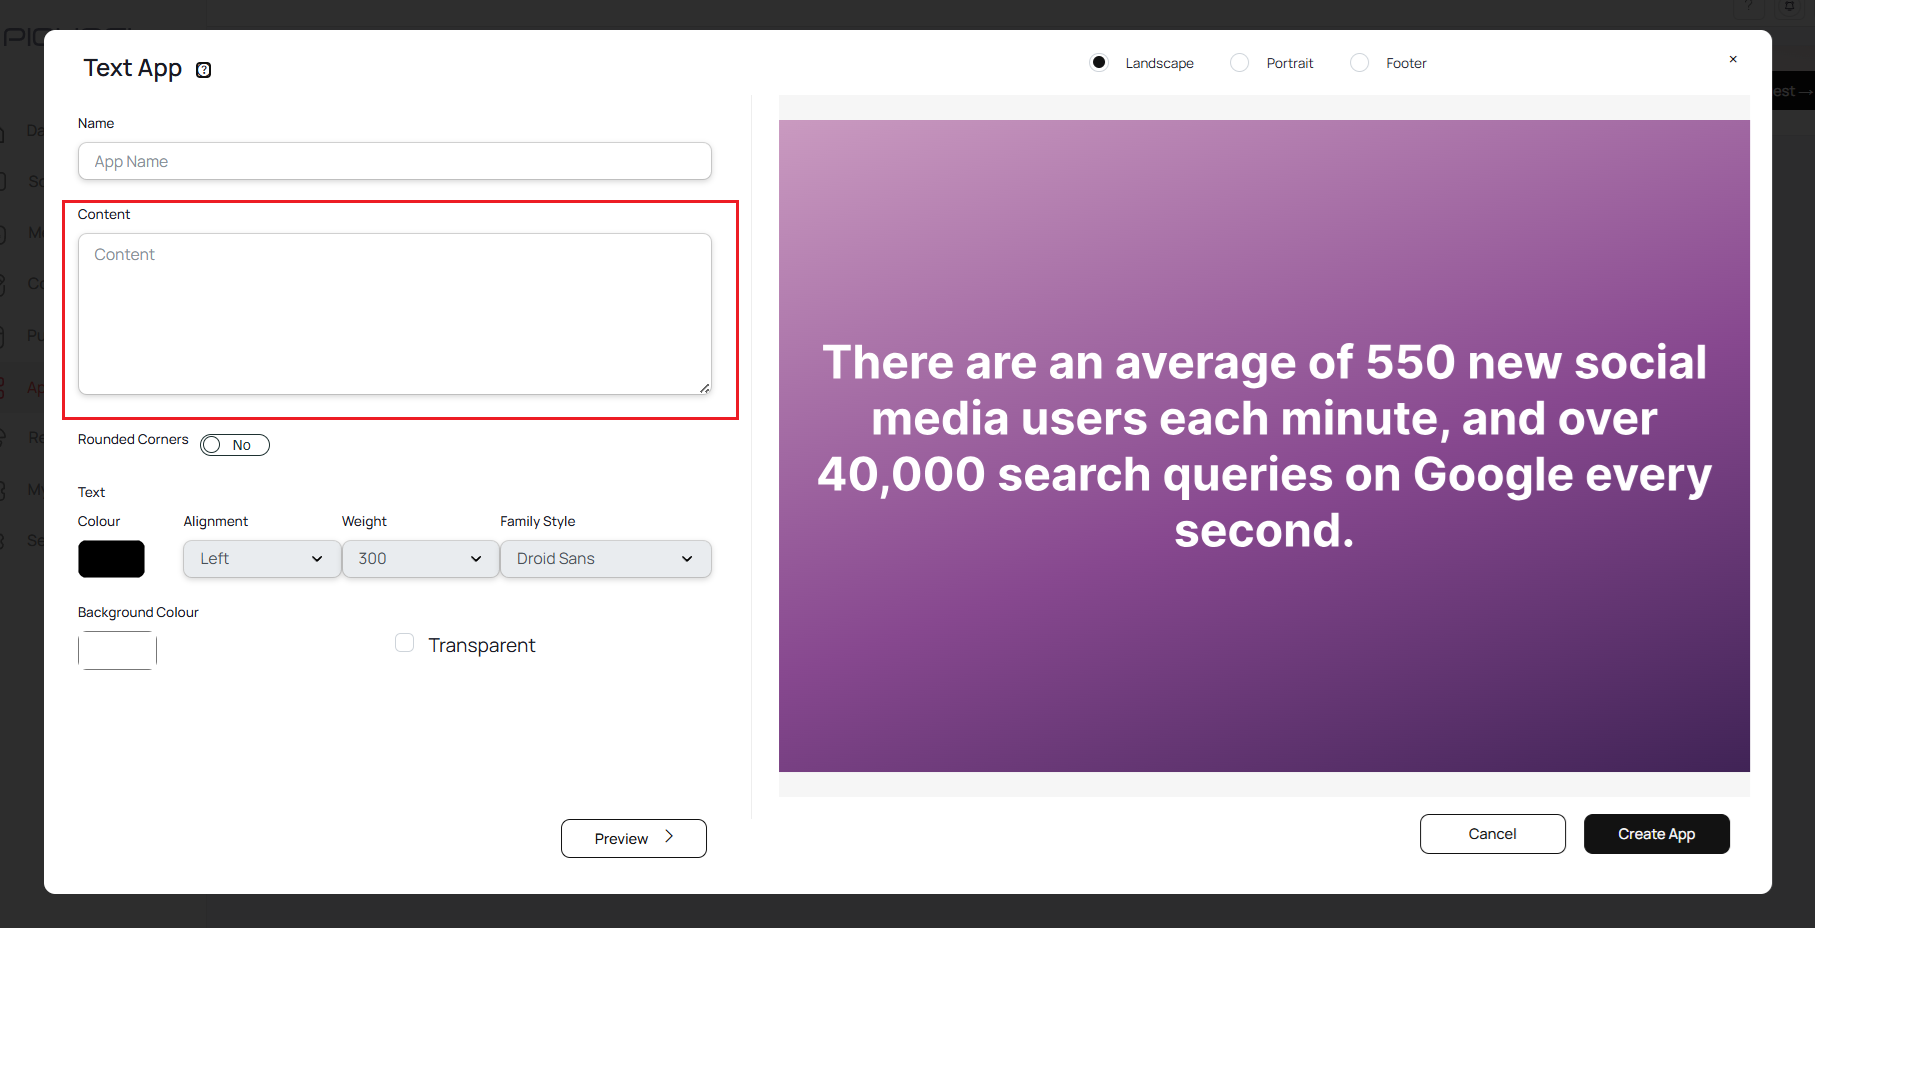This screenshot has width=1919, height=1079.
Task: Close the Text App dialog with X
Action: [x=1733, y=60]
